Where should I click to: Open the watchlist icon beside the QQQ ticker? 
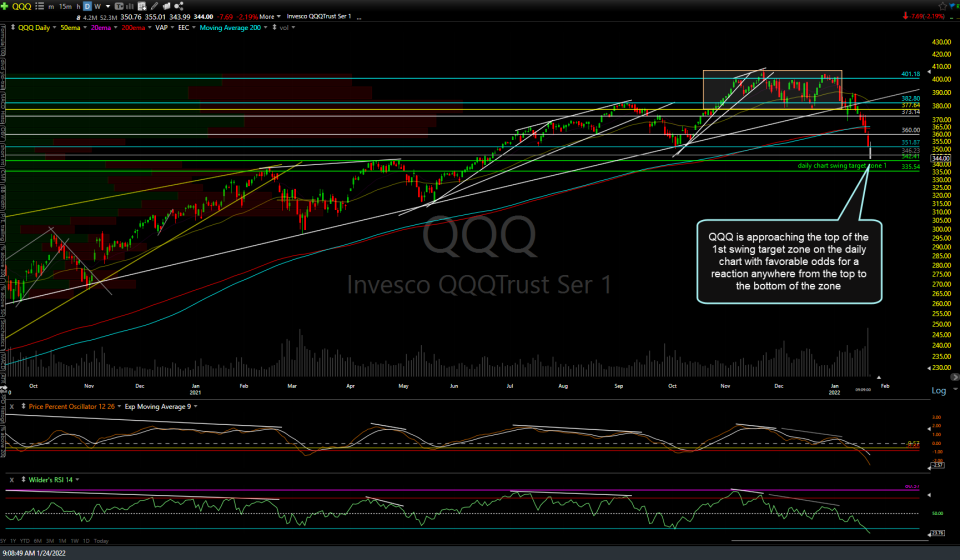(40, 6)
